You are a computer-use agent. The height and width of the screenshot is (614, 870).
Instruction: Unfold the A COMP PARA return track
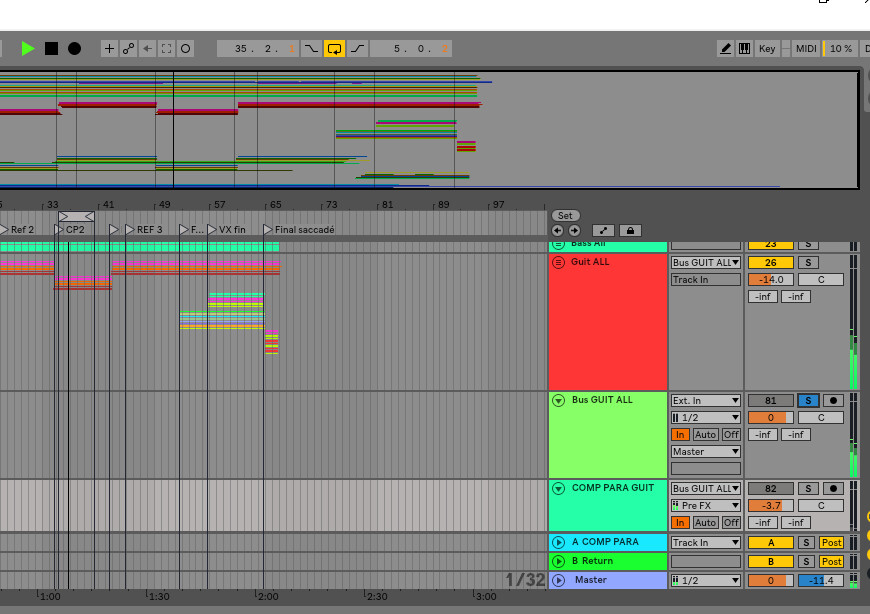[559, 542]
